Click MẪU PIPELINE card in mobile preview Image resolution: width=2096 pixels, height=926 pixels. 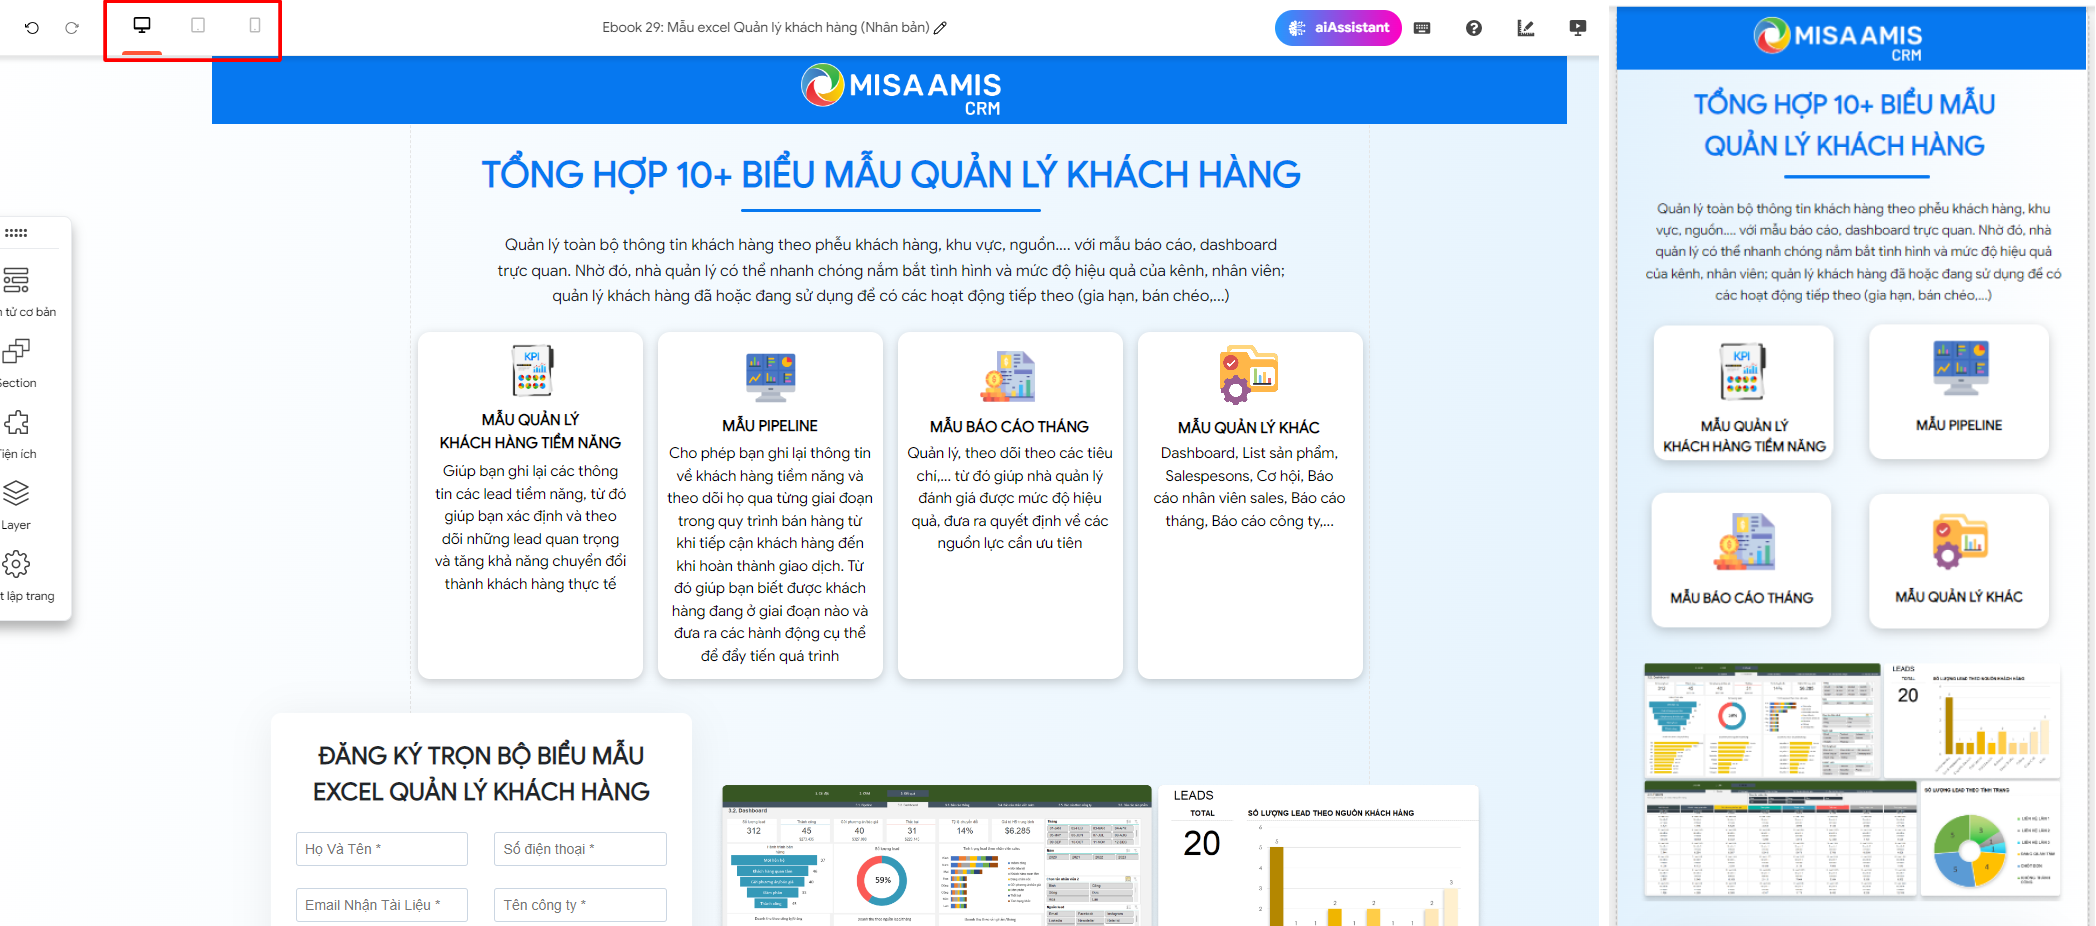click(x=1959, y=392)
